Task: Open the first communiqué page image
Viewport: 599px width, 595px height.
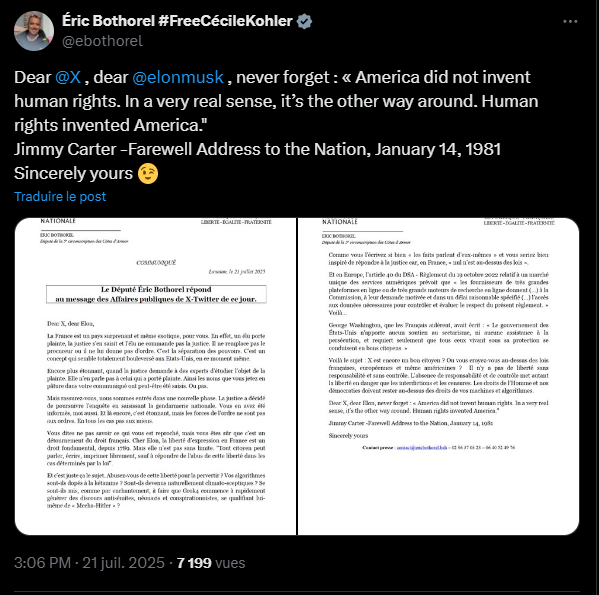Action: (x=155, y=376)
